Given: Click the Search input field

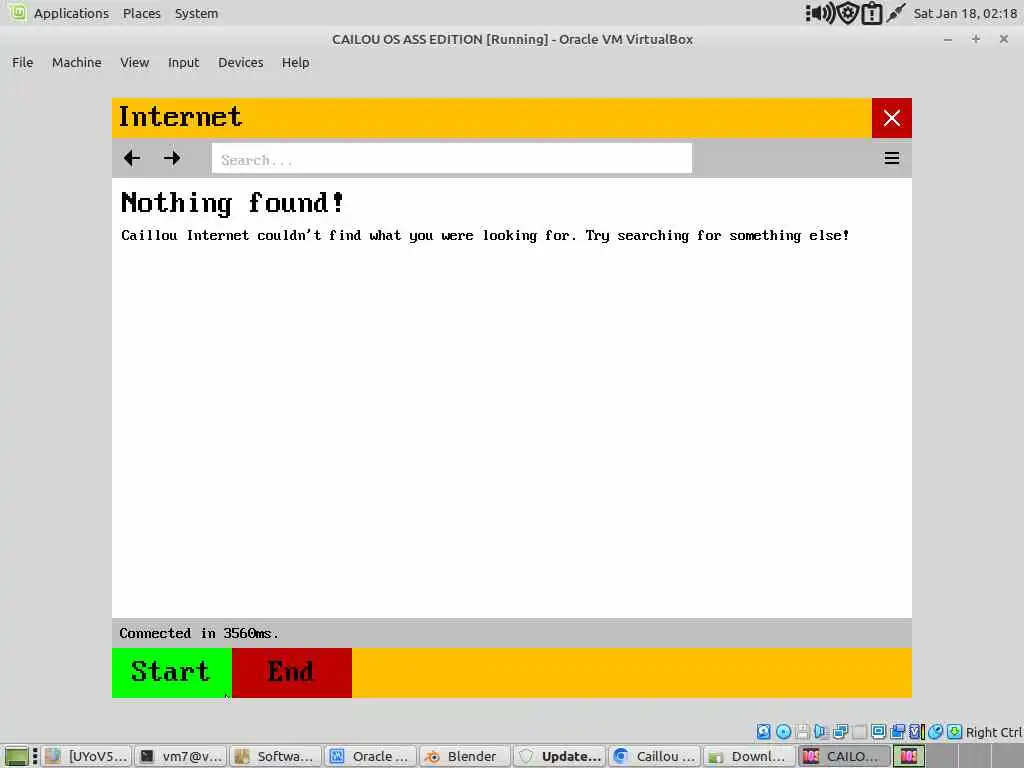Looking at the screenshot, I should point(451,159).
